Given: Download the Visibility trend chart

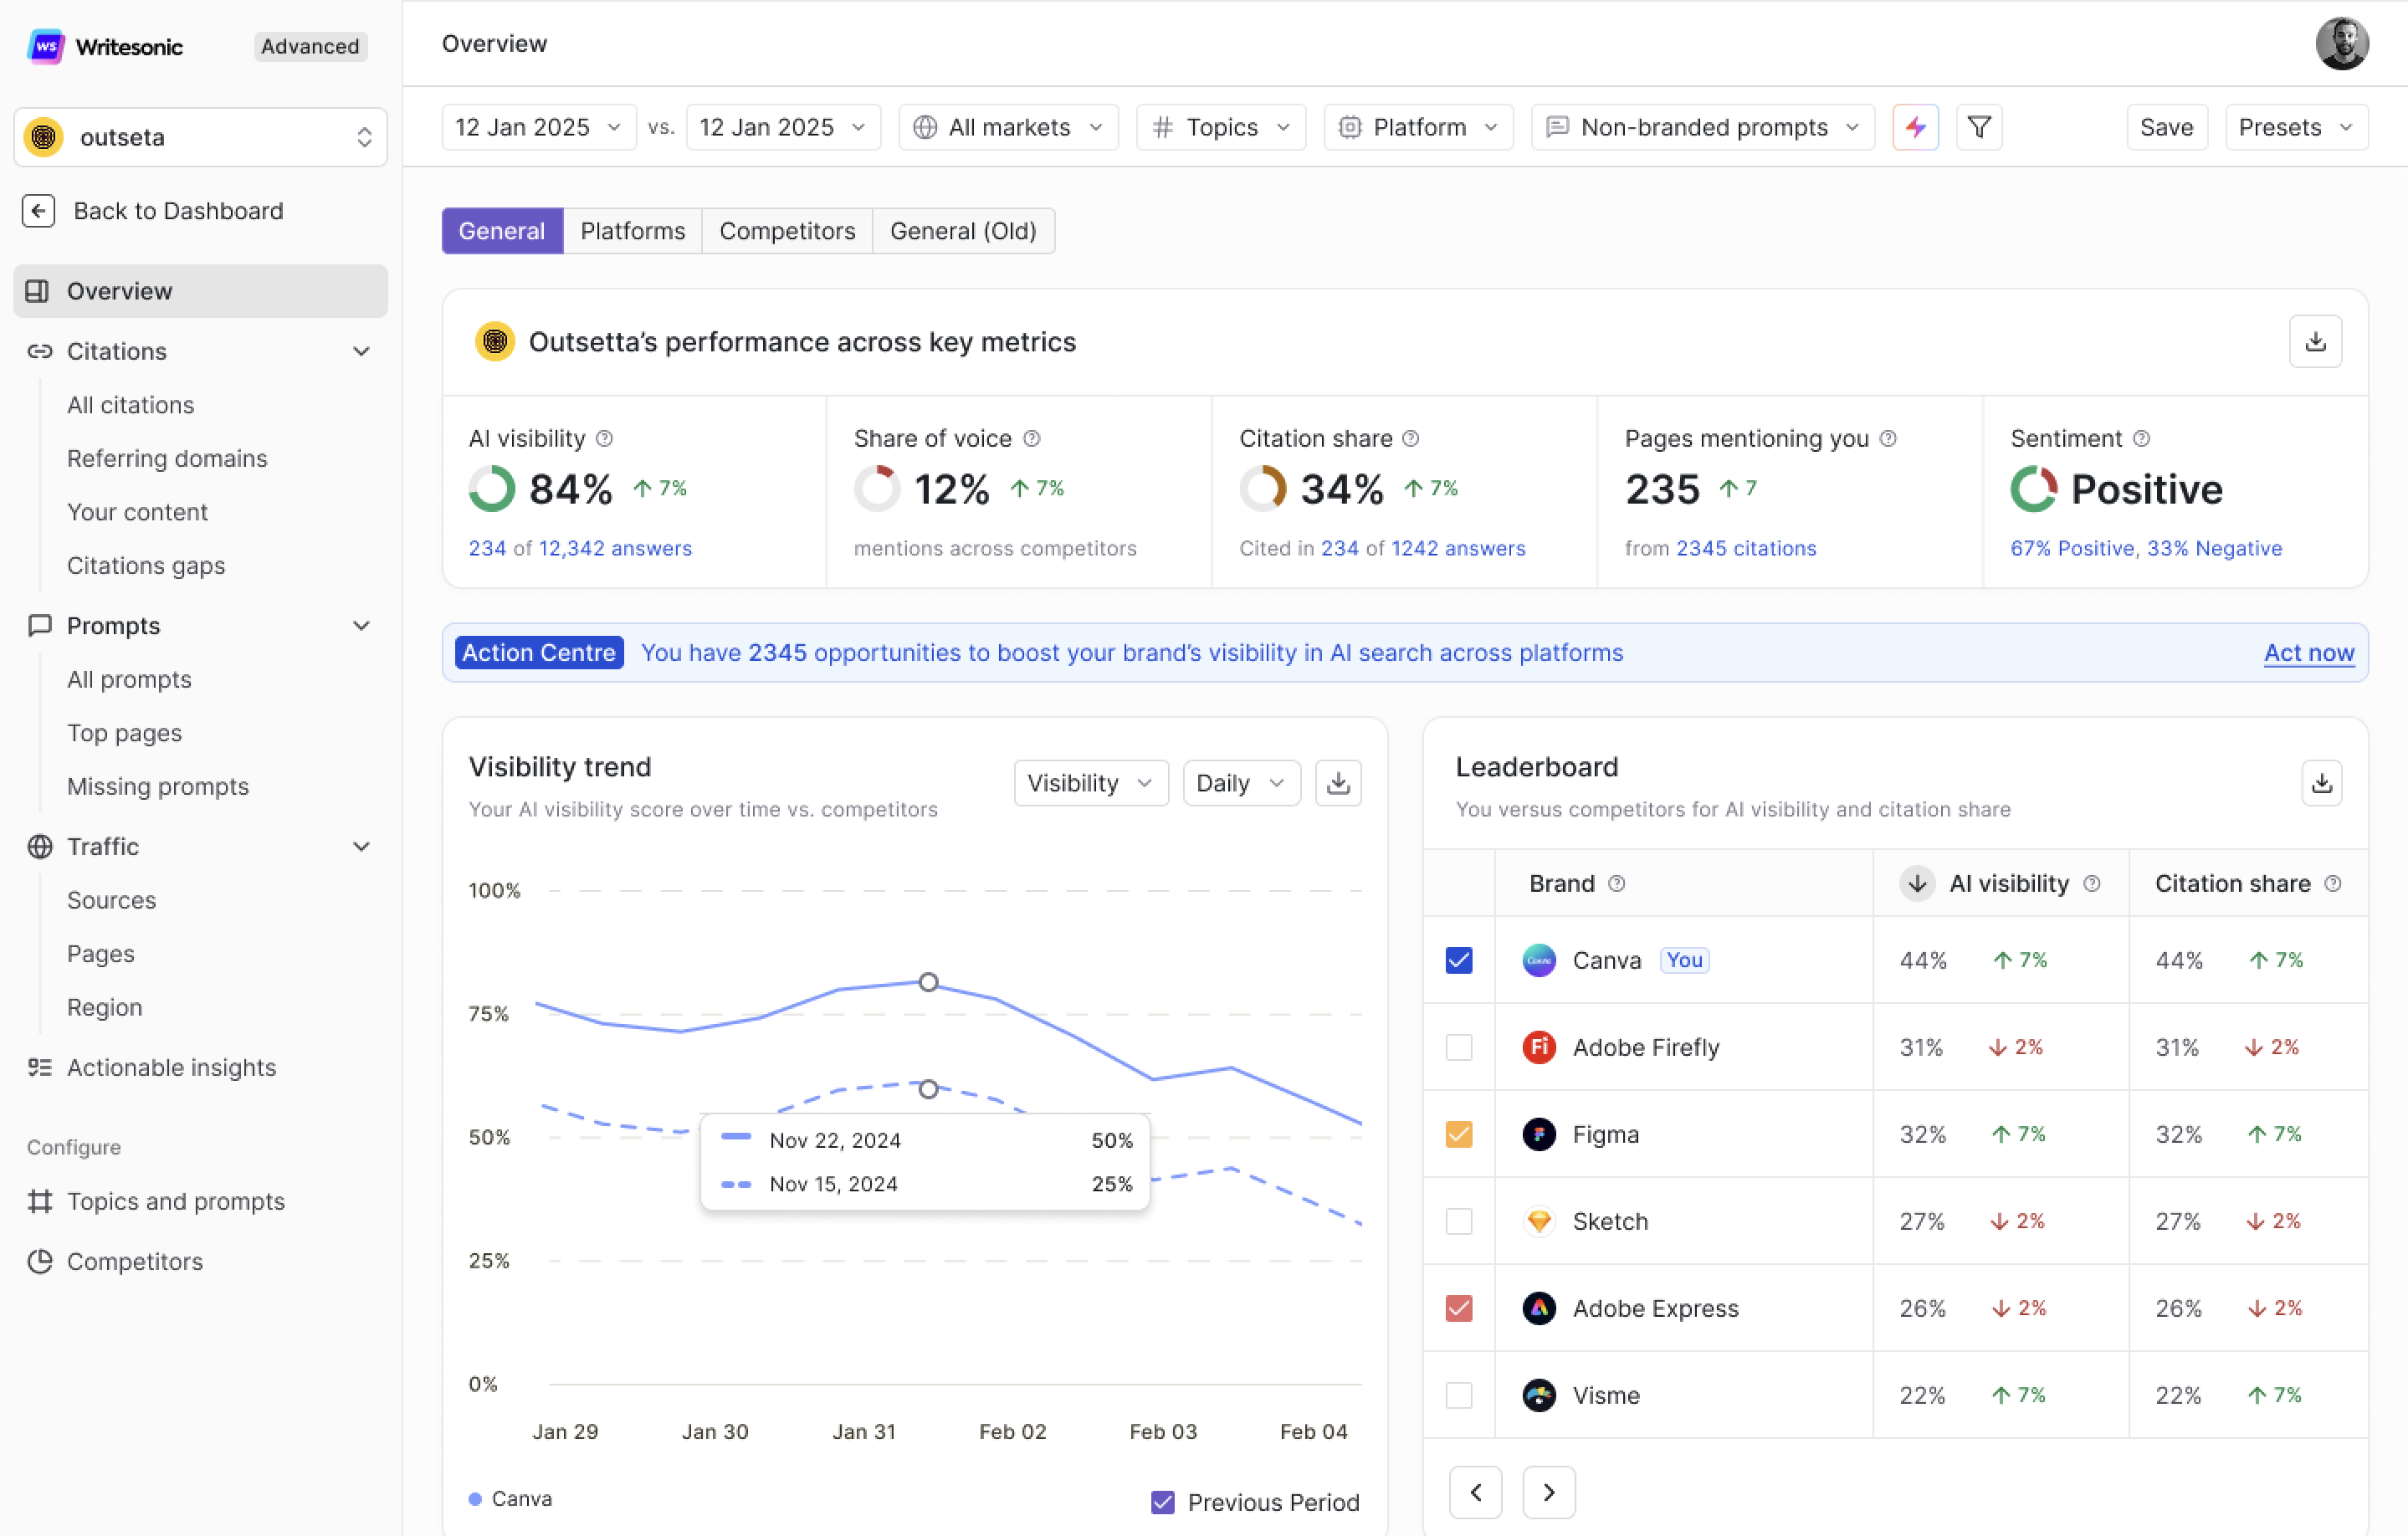Looking at the screenshot, I should pyautogui.click(x=1338, y=783).
